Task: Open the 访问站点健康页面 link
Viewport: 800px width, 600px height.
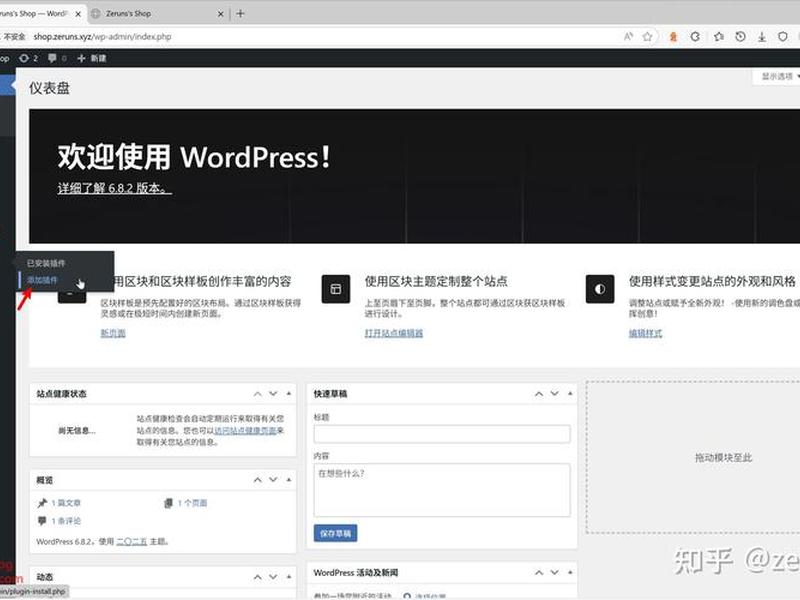Action: (x=245, y=431)
